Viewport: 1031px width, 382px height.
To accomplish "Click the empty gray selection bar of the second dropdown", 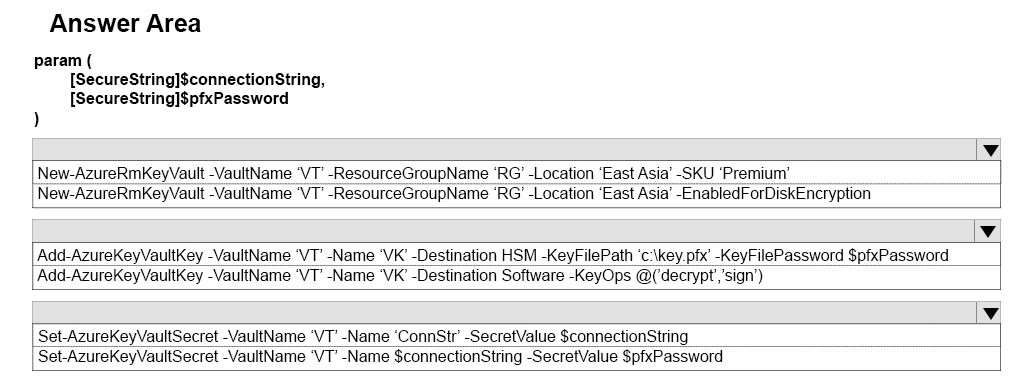I will tap(504, 231).
